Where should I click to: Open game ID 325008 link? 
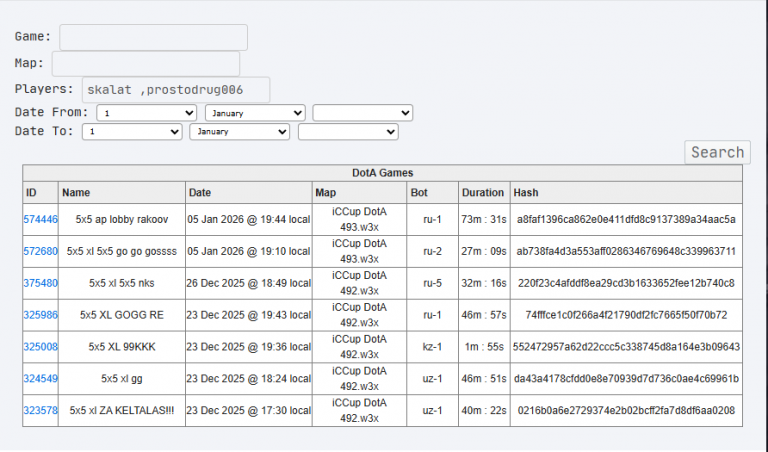41,347
